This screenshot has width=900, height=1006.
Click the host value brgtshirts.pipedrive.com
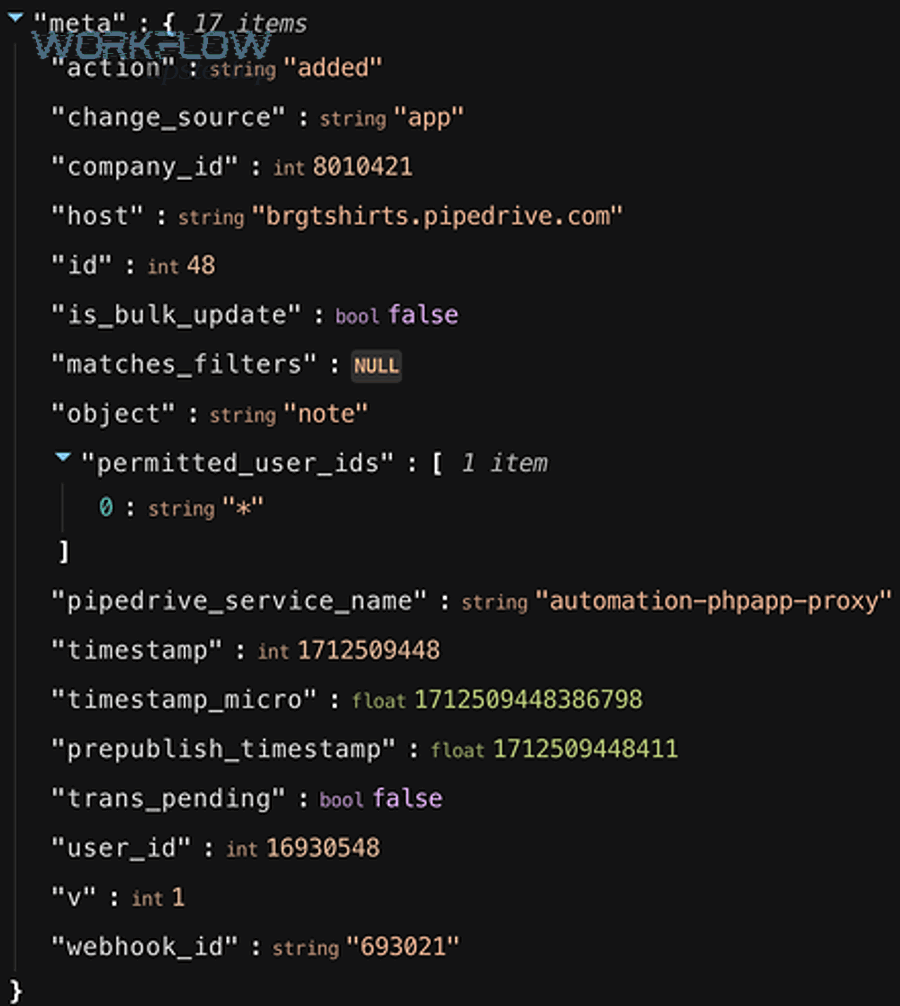tap(437, 216)
